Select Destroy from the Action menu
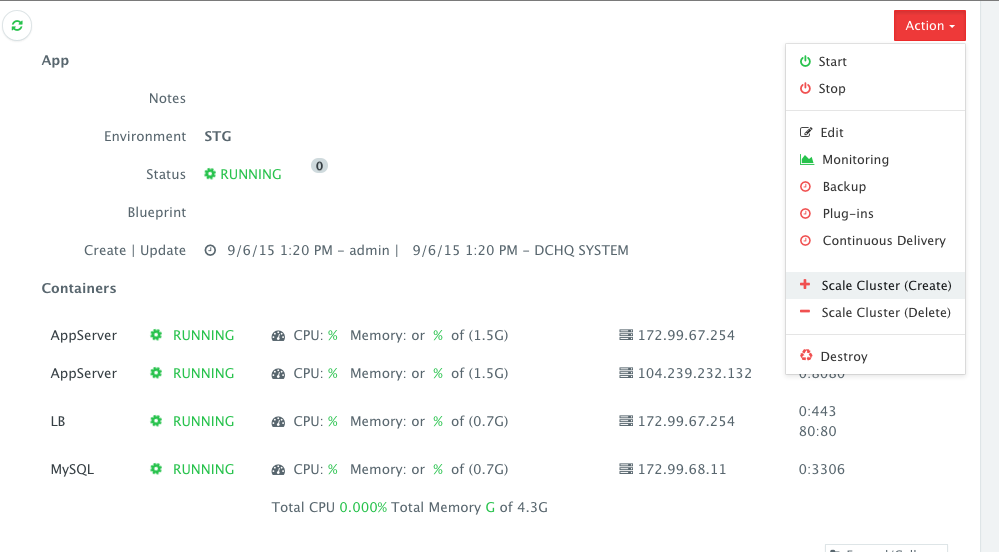 [x=843, y=357]
